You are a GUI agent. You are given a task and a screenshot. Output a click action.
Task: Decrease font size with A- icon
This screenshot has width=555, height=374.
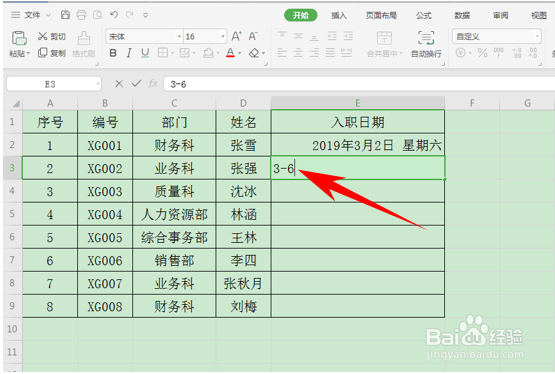(x=253, y=36)
